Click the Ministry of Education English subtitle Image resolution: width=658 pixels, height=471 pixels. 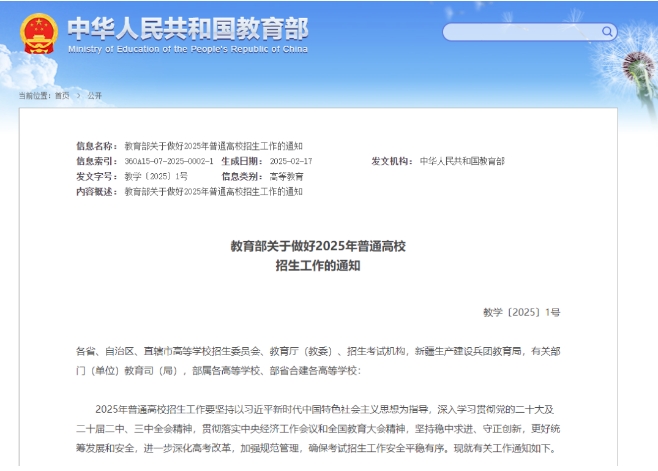[x=188, y=49]
